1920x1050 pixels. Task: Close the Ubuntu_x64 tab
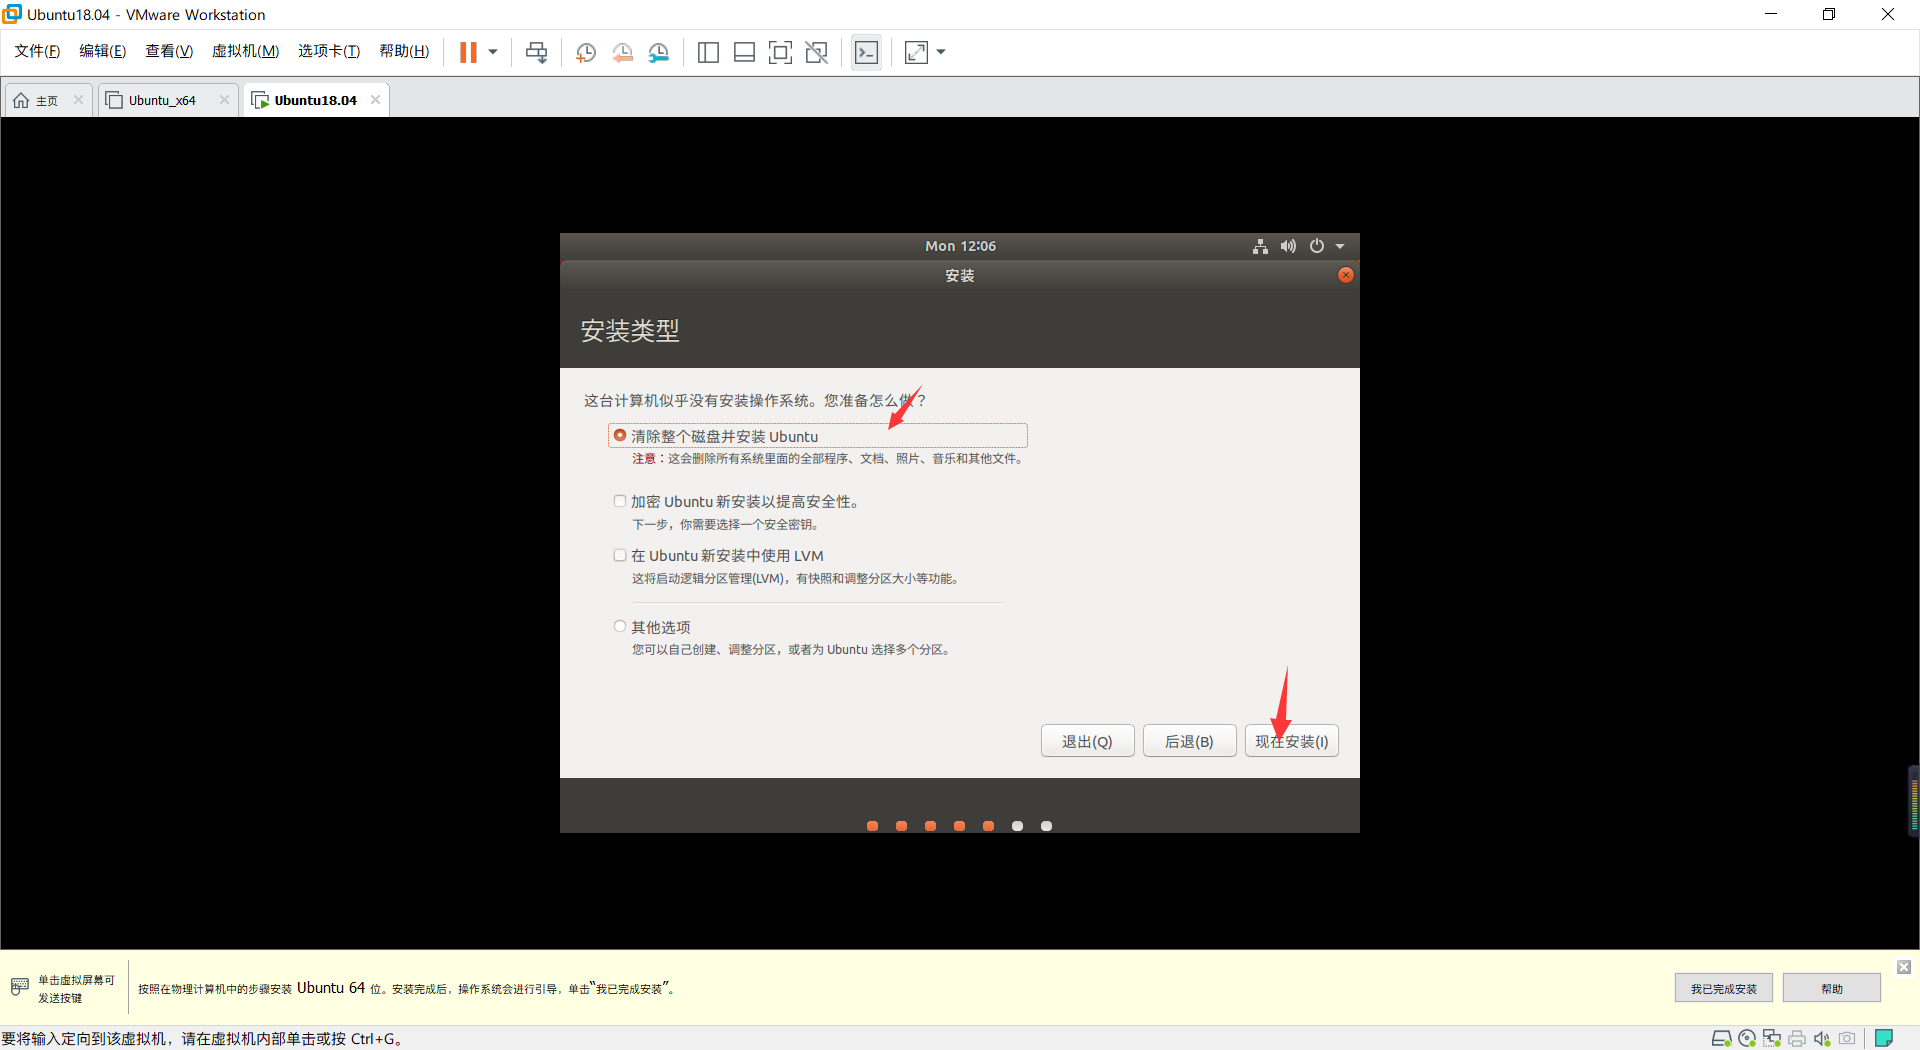224,100
